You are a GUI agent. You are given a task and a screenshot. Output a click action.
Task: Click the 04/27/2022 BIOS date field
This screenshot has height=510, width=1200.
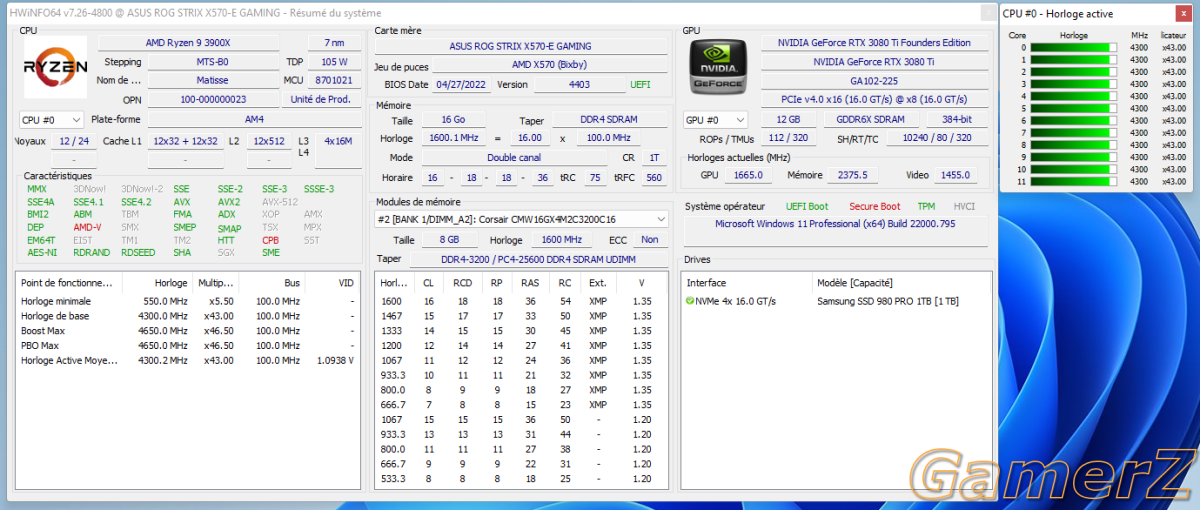pos(461,85)
